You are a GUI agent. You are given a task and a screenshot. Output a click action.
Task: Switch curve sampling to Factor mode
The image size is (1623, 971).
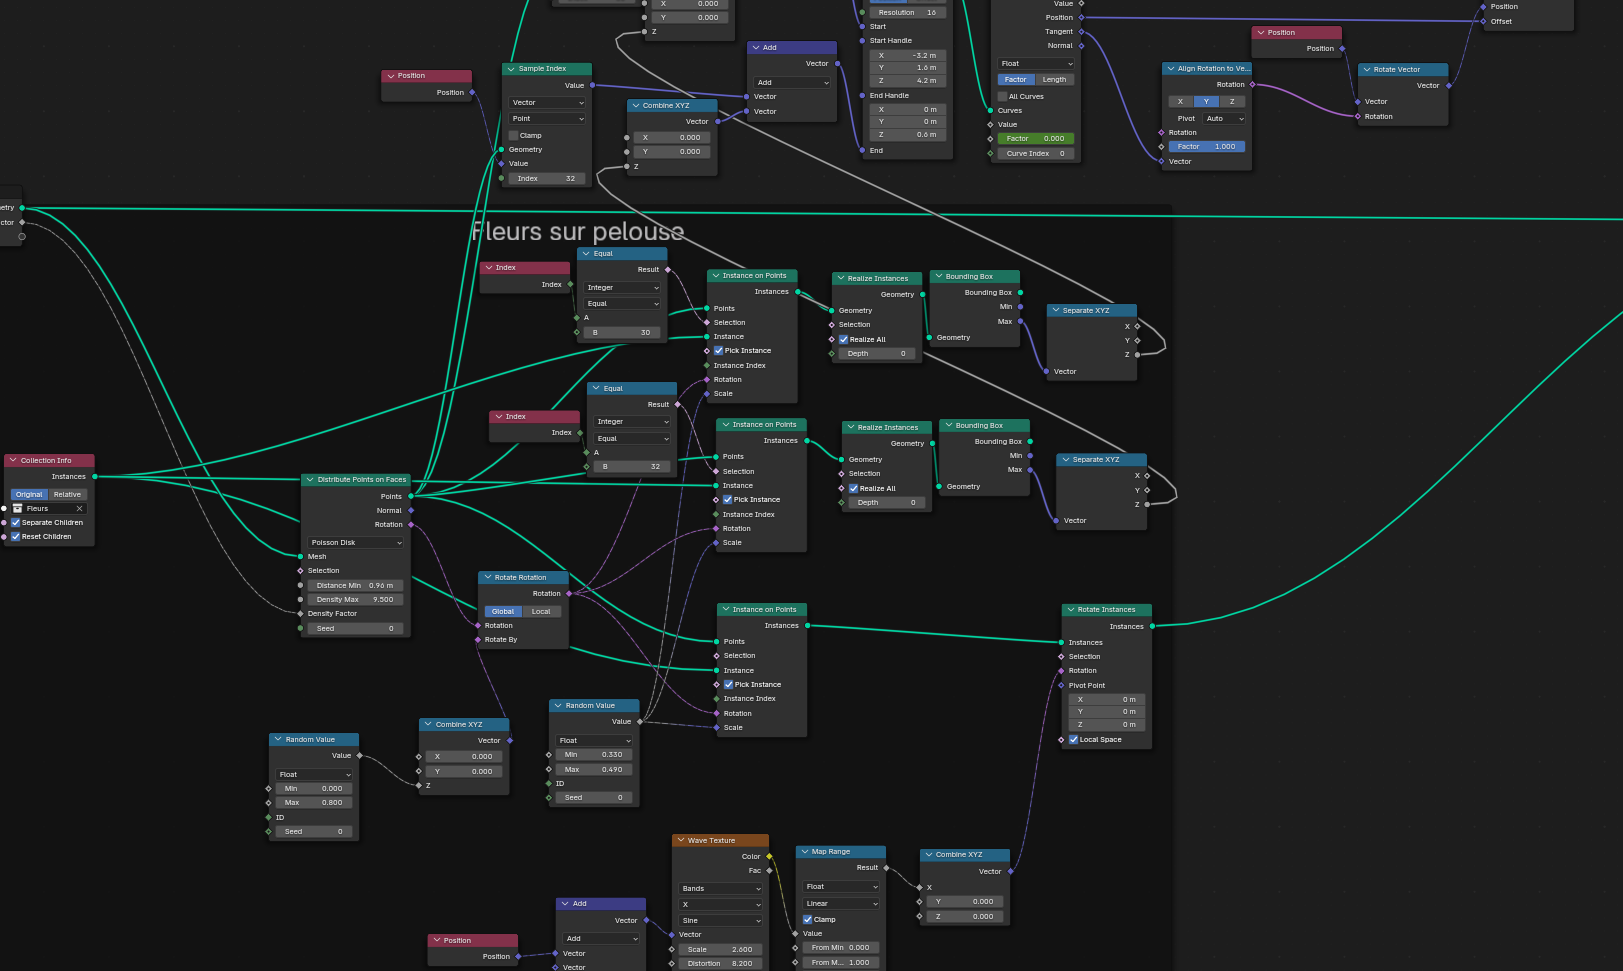pos(1016,79)
